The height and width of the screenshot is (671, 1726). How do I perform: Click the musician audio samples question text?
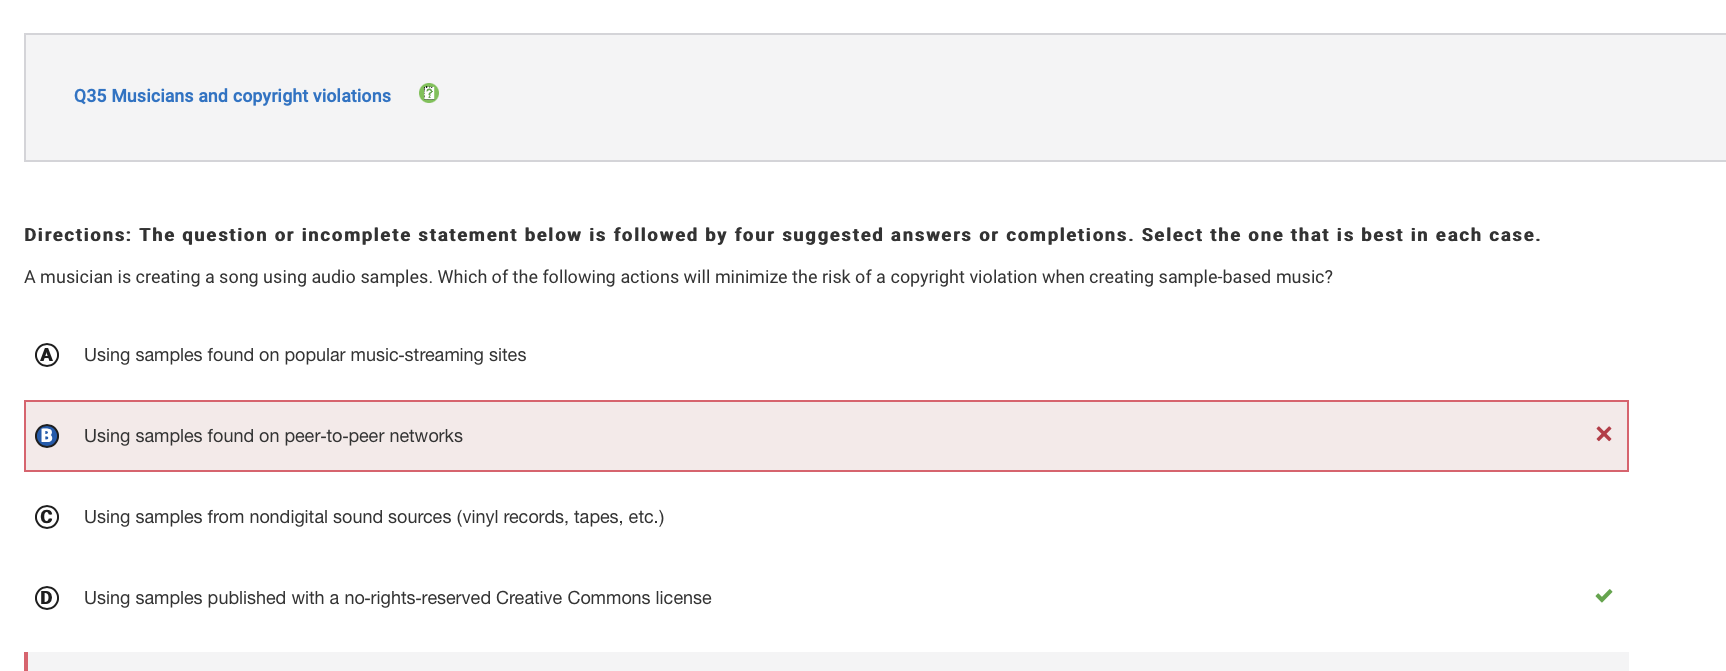(x=678, y=277)
